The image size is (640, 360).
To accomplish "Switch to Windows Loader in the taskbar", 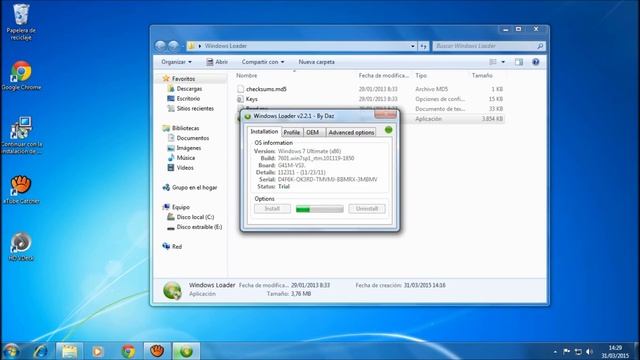I will [x=186, y=351].
